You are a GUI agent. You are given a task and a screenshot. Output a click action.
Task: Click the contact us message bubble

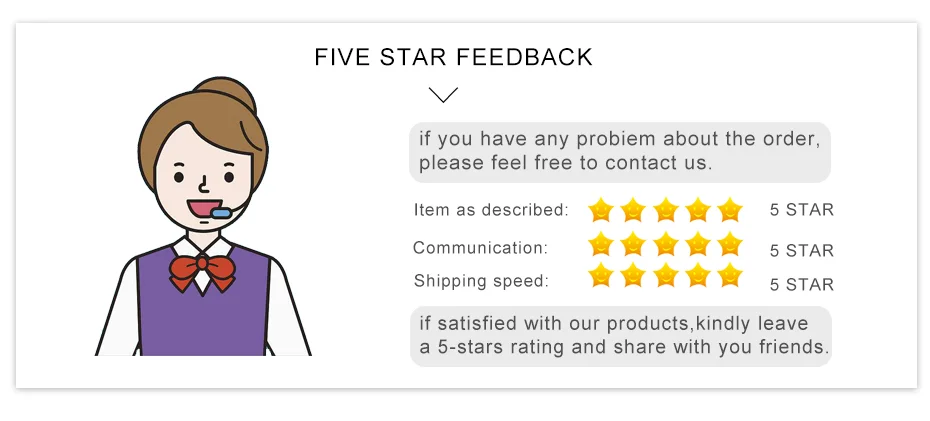(620, 152)
